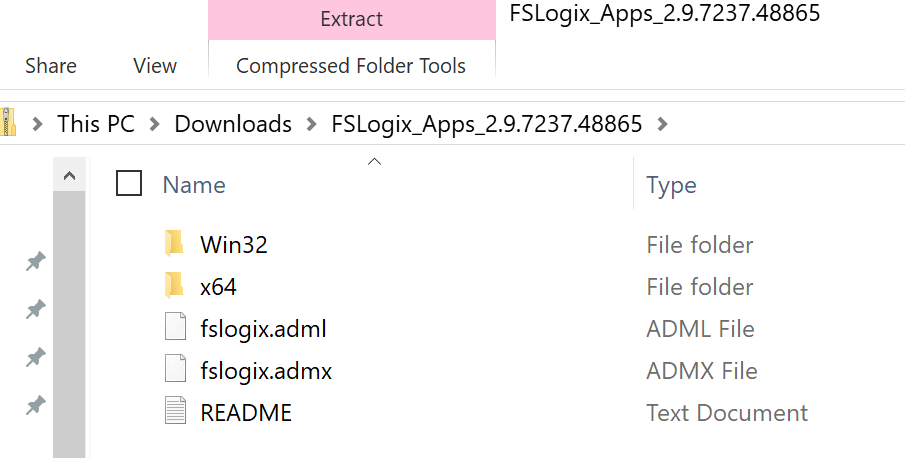Sort files by Type column header
The image size is (905, 458).
671,185
